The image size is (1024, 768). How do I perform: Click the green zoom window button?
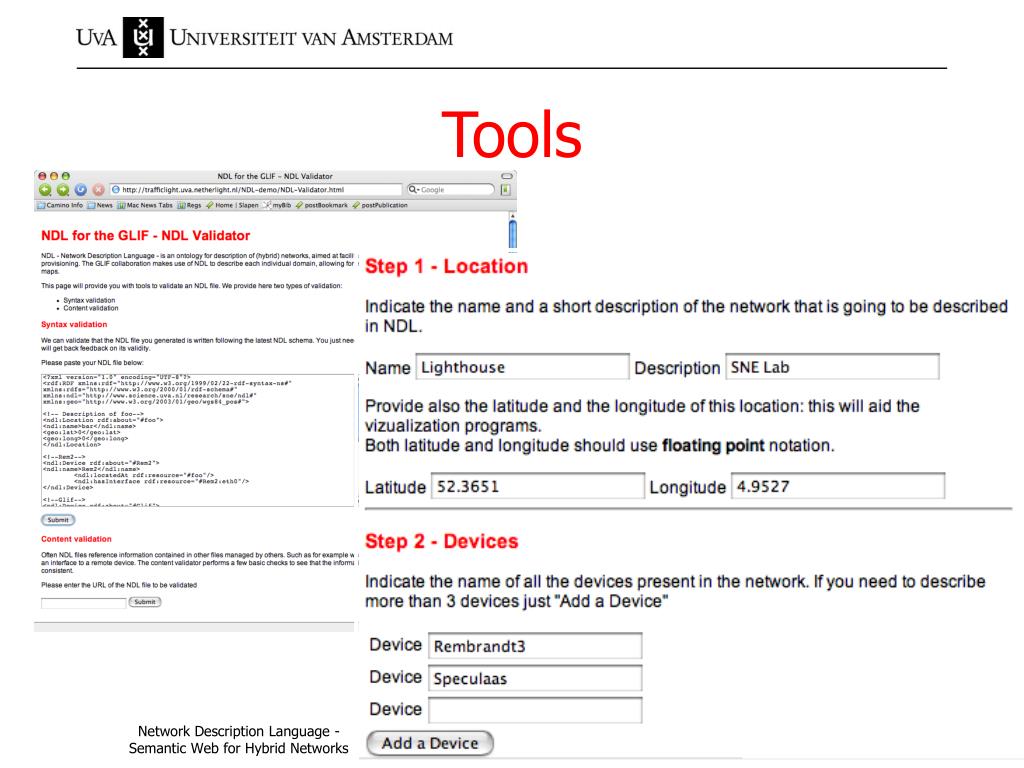[65, 176]
